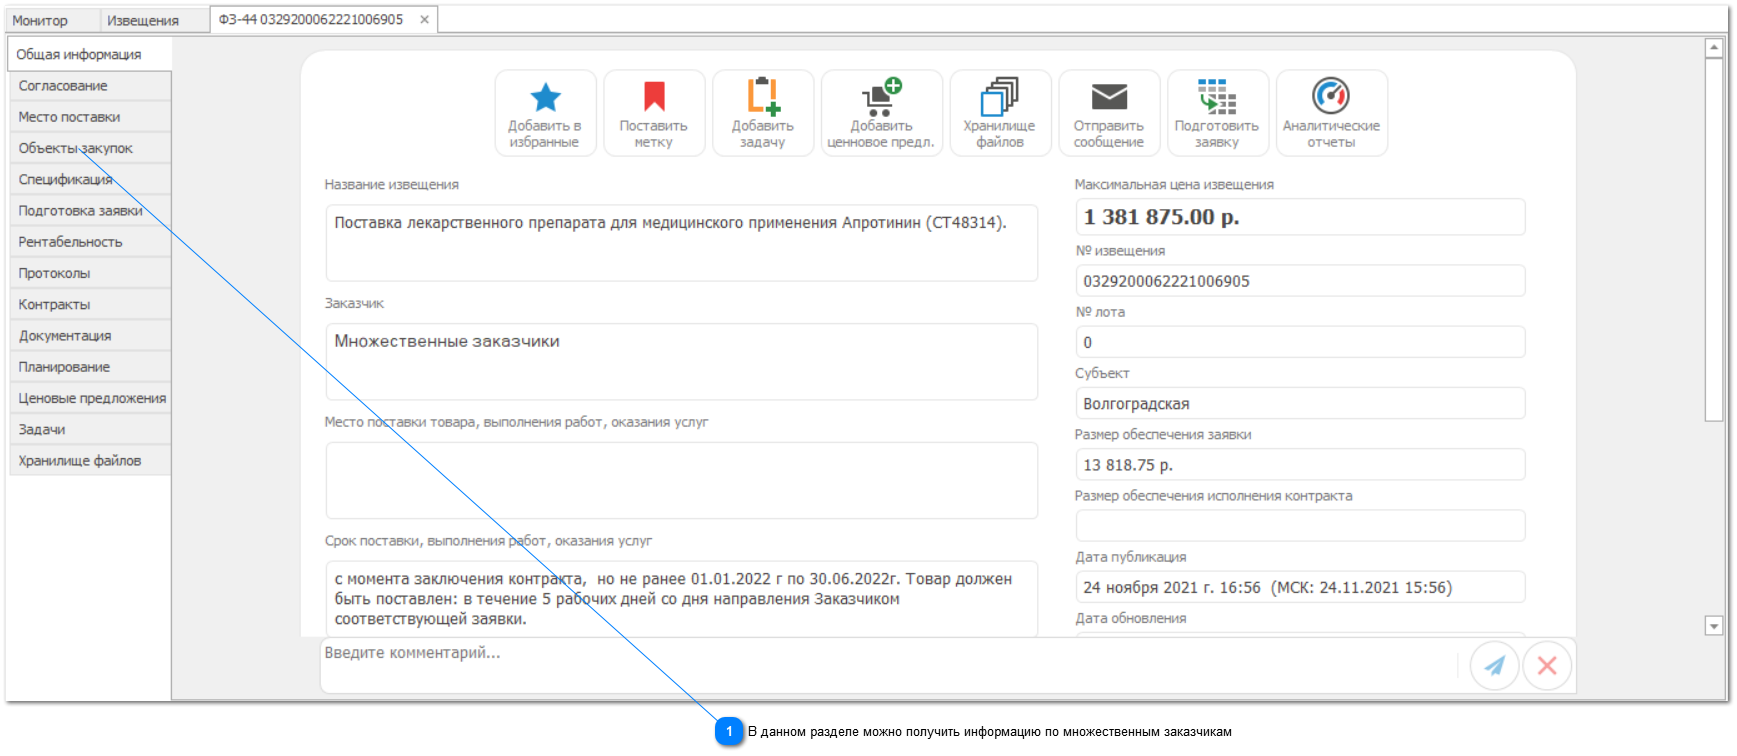Click Добавить ценовое предл. cart icon

pos(882,97)
